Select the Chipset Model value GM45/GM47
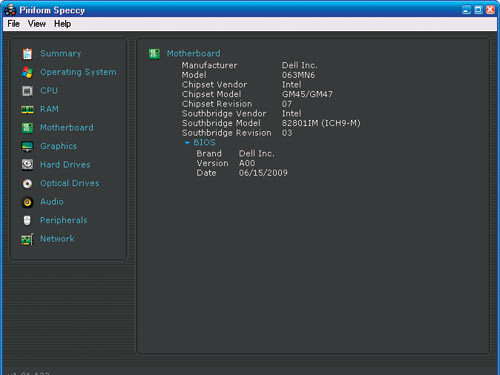Screen dimensions: 500x375 (x=307, y=94)
